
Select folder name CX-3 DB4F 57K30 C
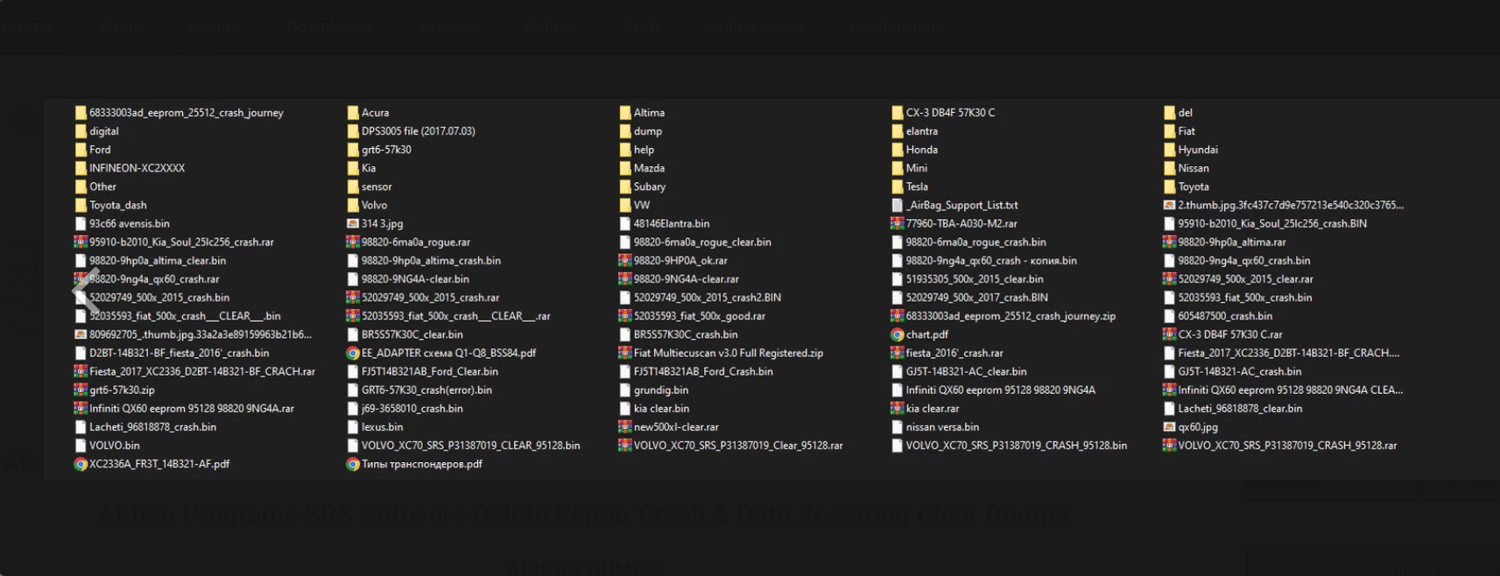tap(950, 113)
